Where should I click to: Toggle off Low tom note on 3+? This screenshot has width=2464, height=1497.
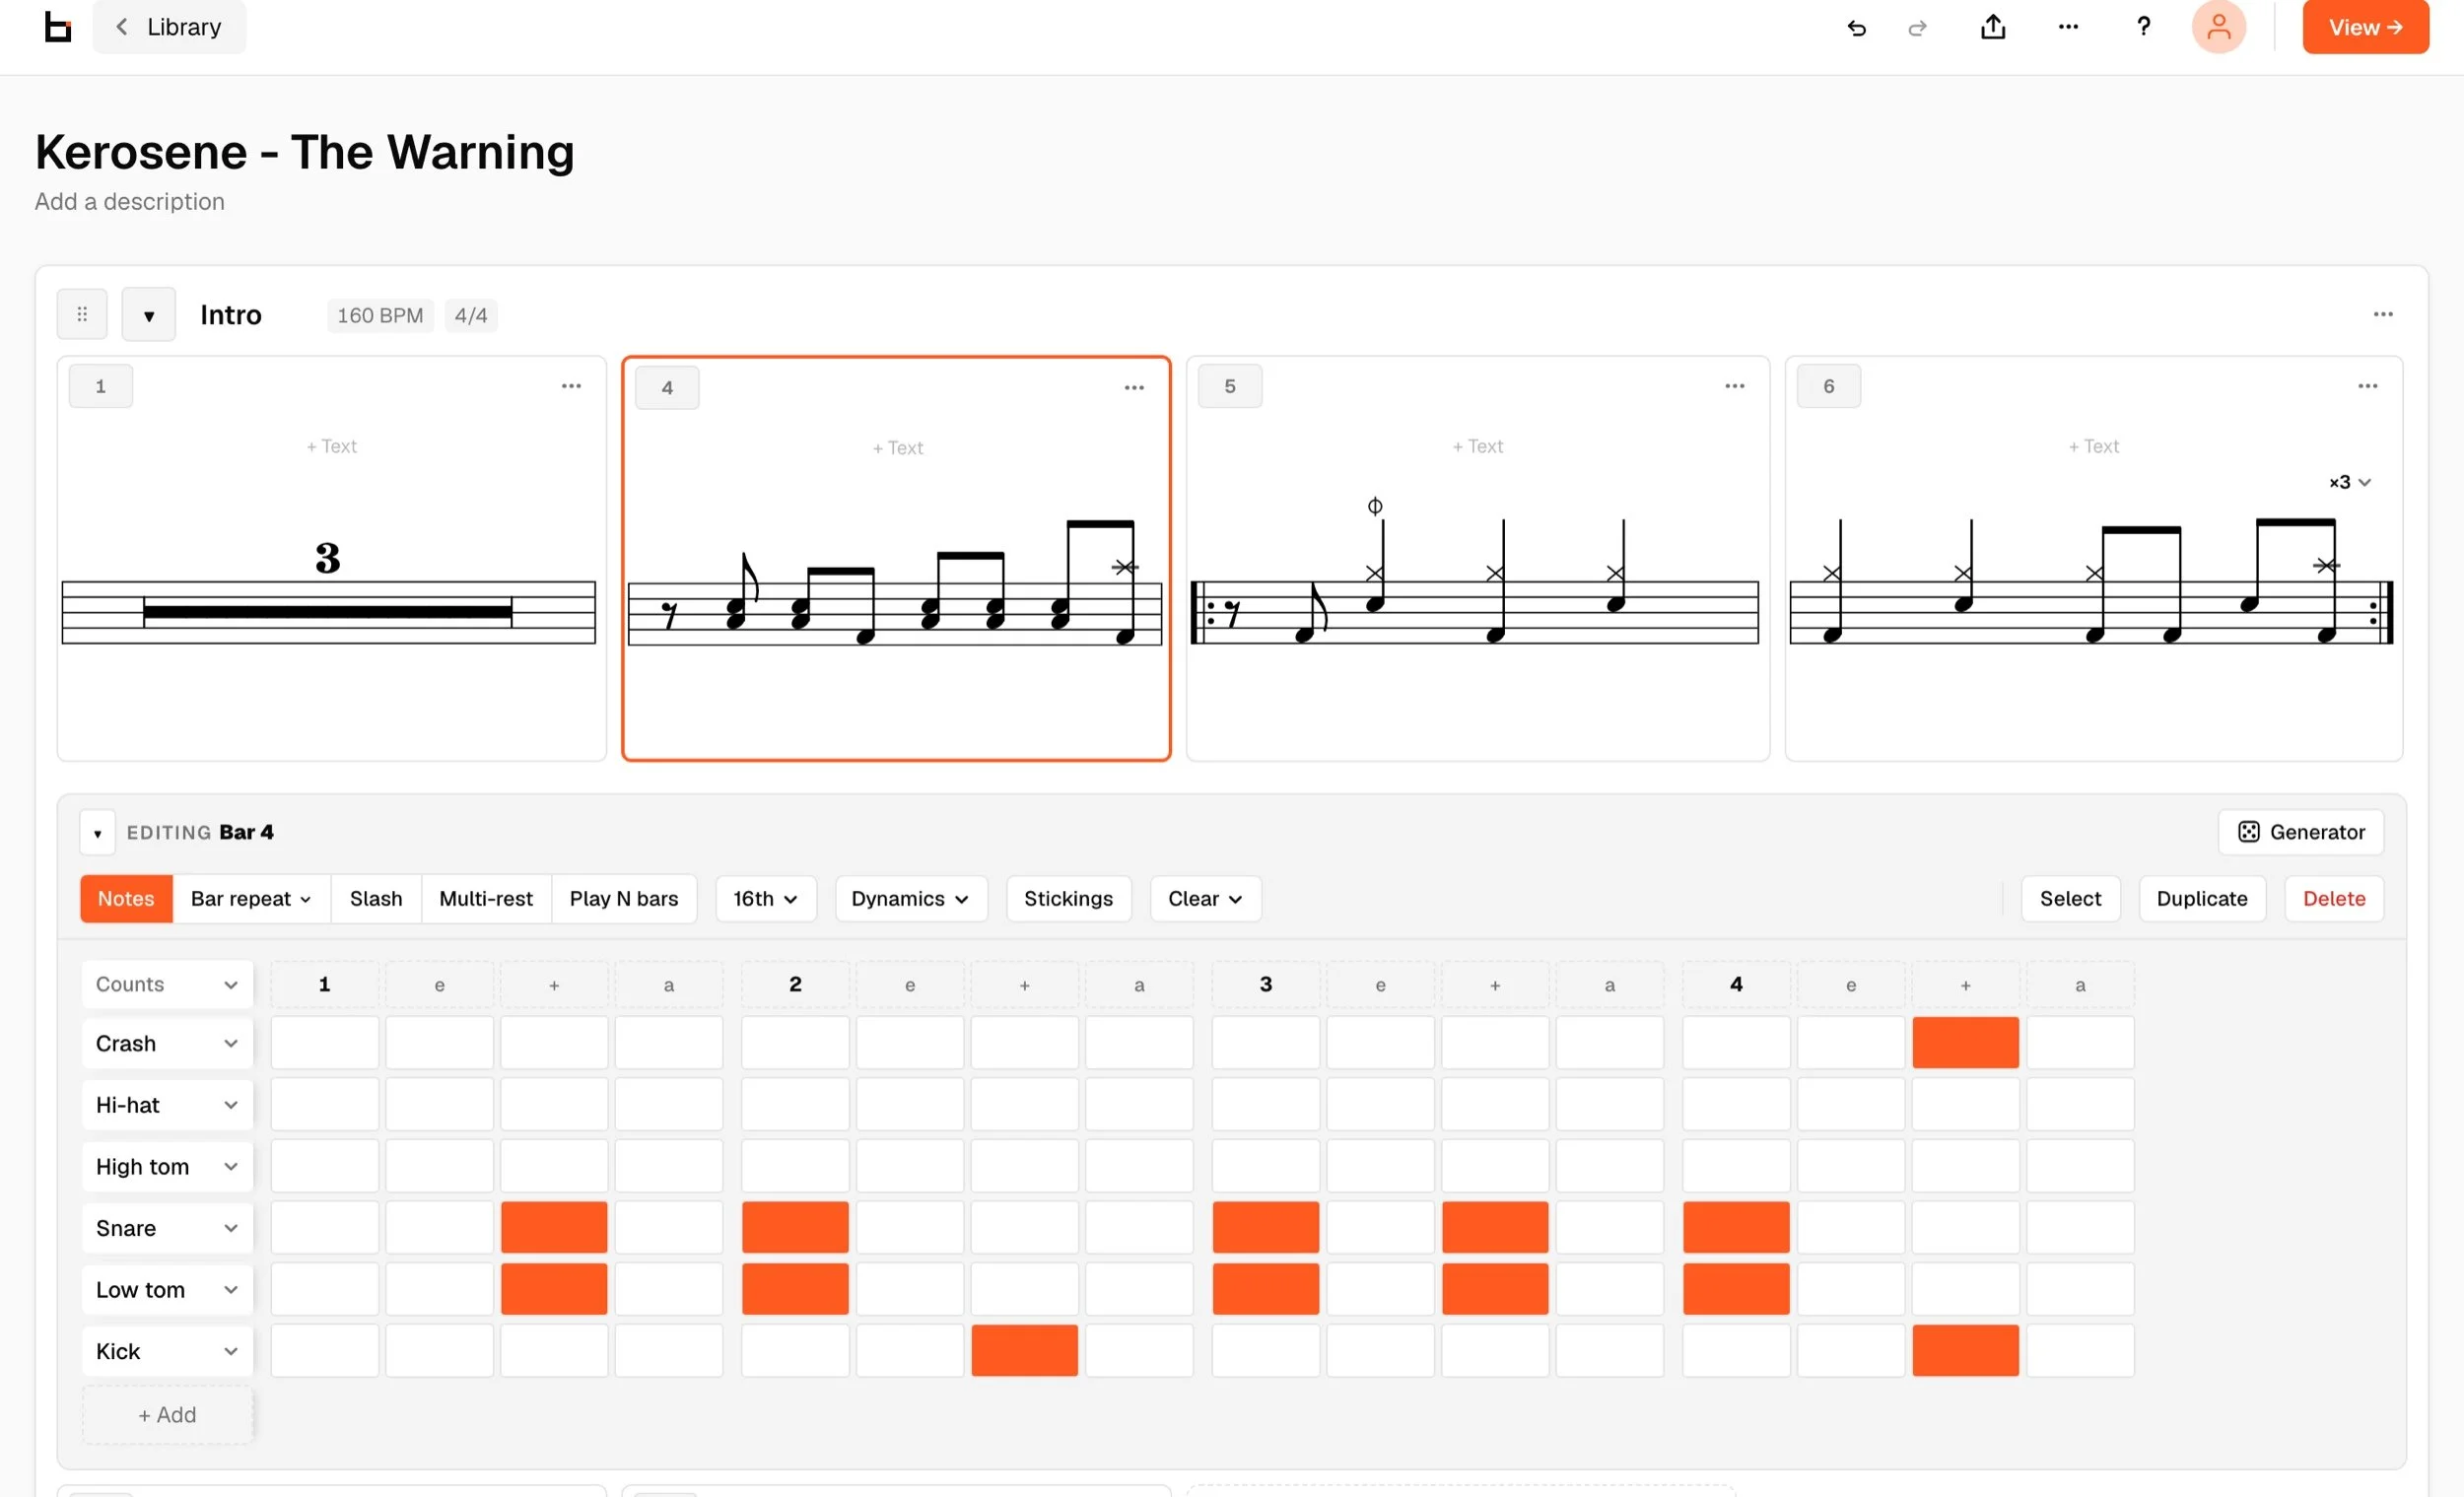[x=1495, y=1290]
